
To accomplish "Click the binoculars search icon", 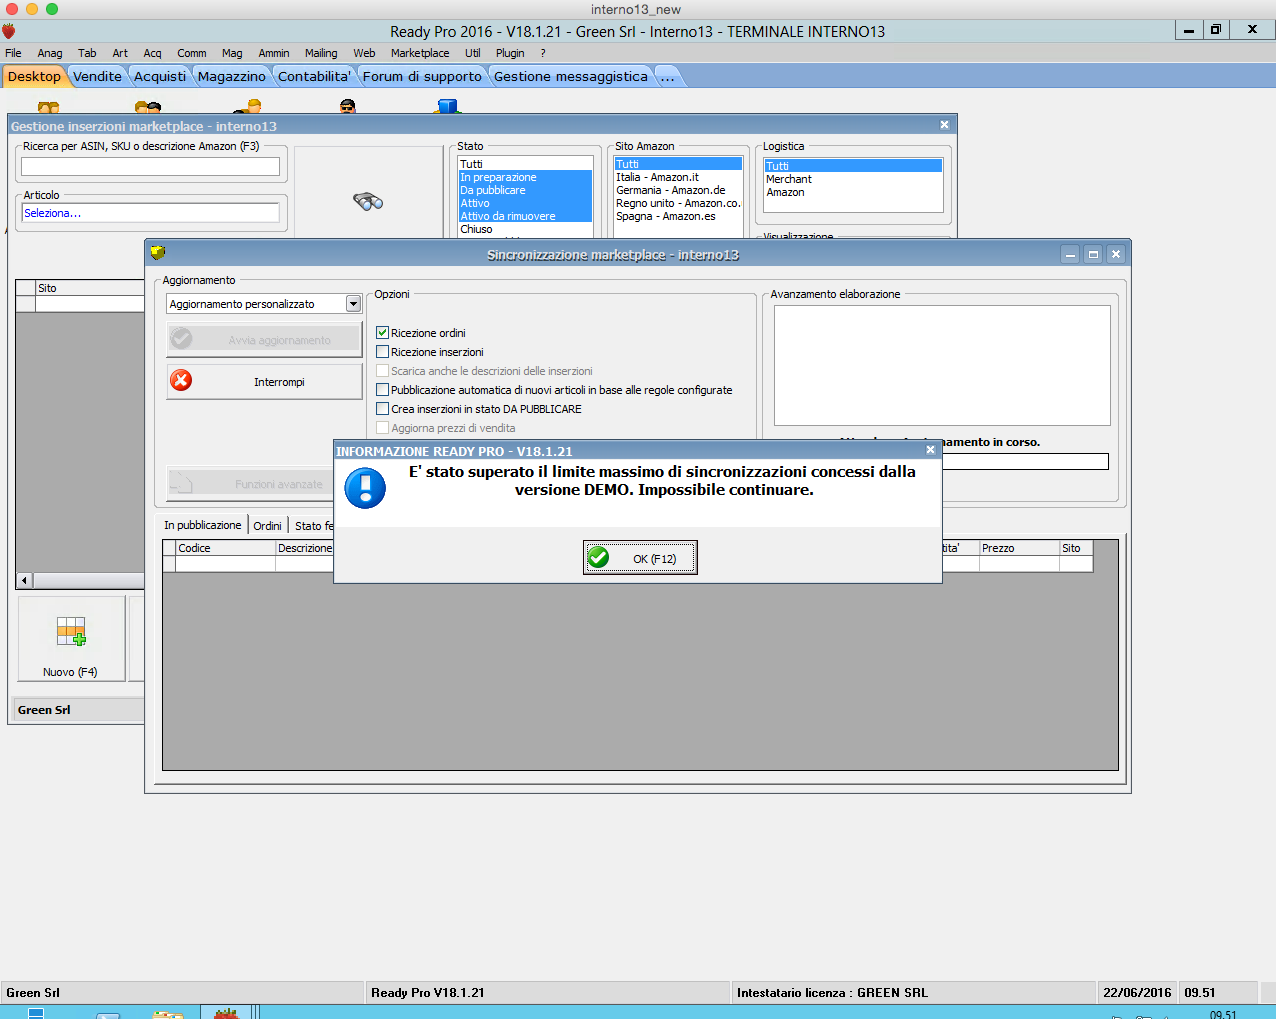I will click(368, 201).
